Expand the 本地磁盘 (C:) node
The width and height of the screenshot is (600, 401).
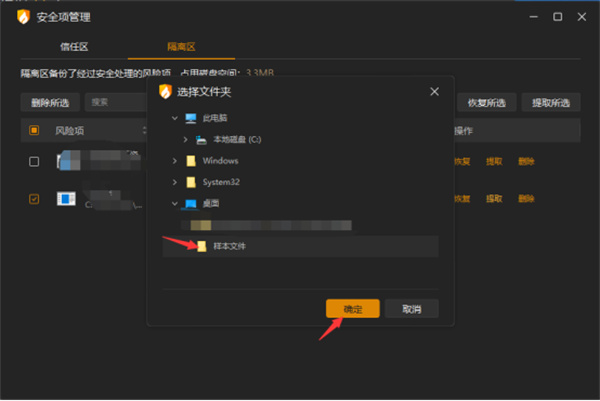[x=185, y=140]
